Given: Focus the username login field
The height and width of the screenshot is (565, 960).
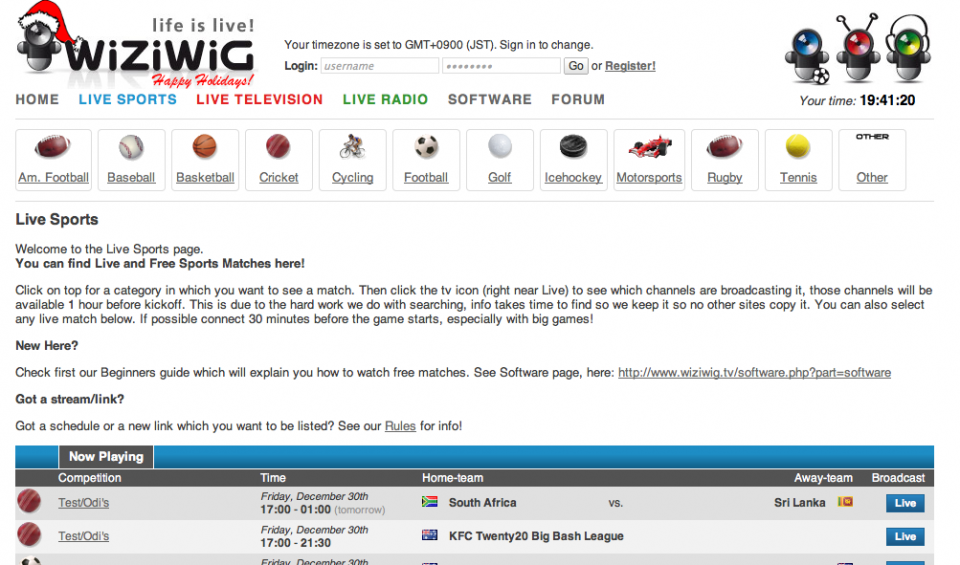Looking at the screenshot, I should (x=380, y=65).
